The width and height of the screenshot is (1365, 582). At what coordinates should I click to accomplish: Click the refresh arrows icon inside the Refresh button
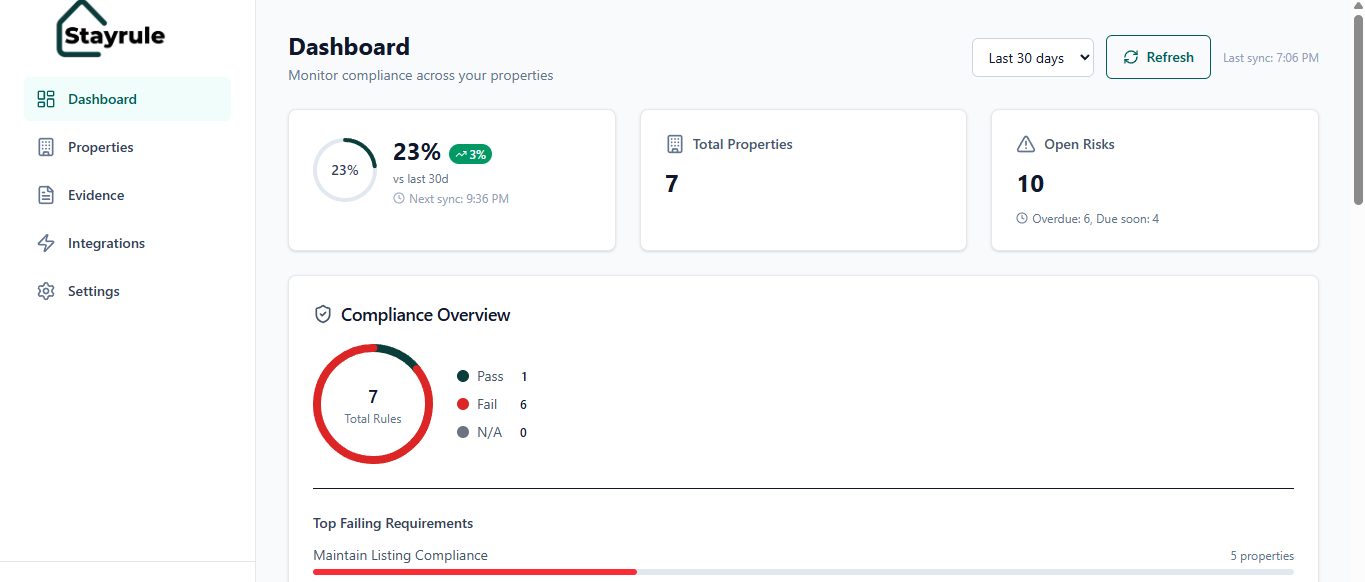coord(1131,57)
